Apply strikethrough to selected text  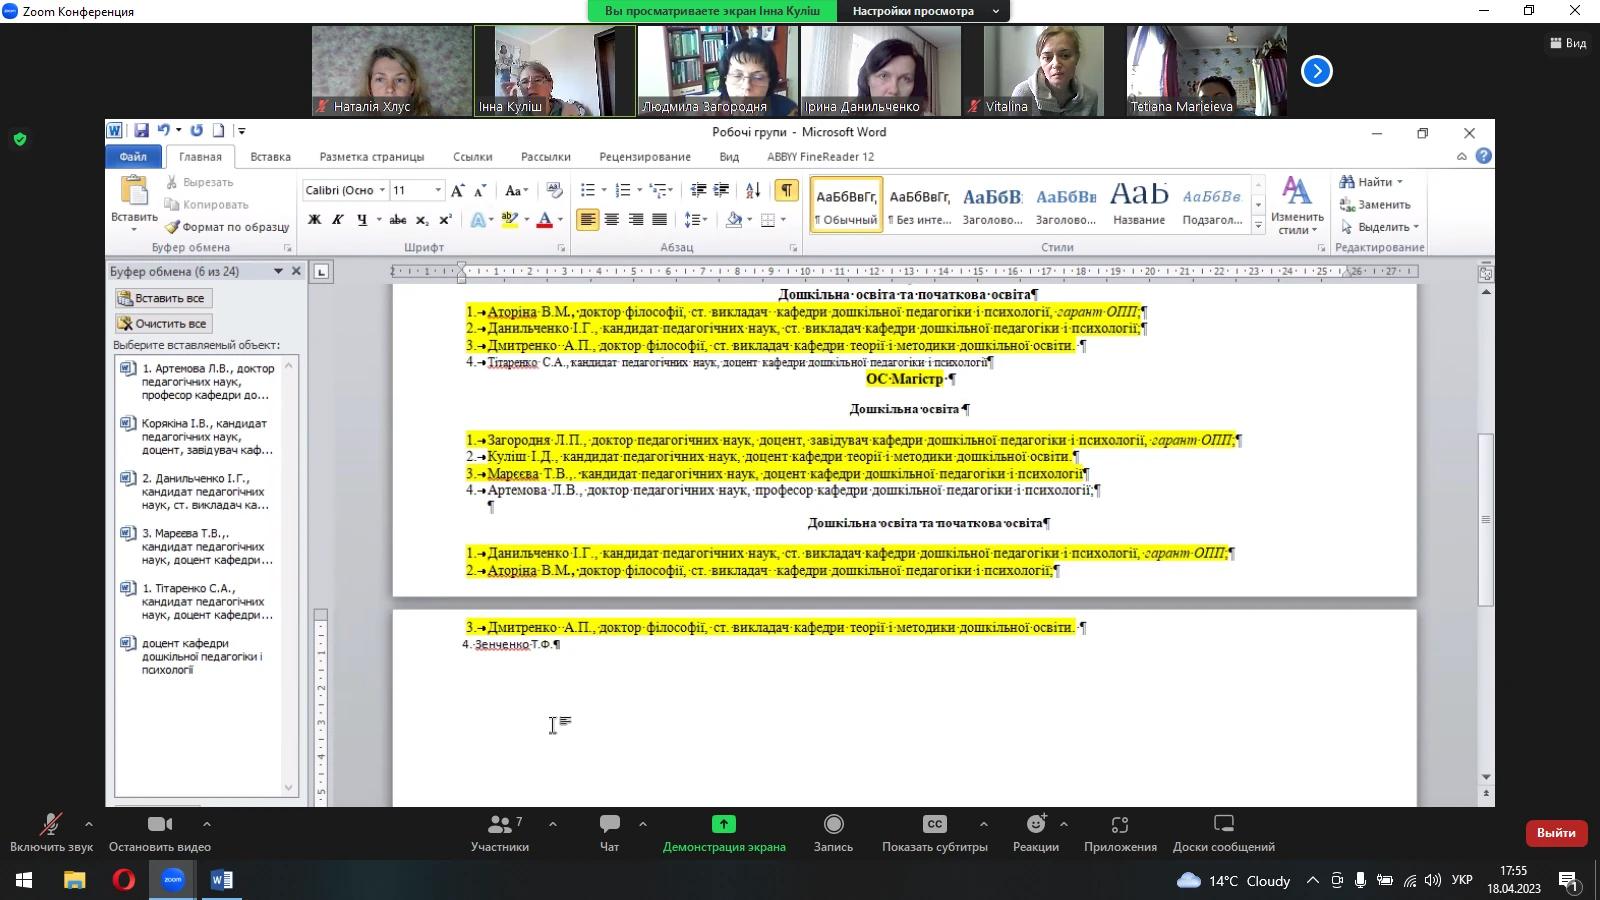398,220
